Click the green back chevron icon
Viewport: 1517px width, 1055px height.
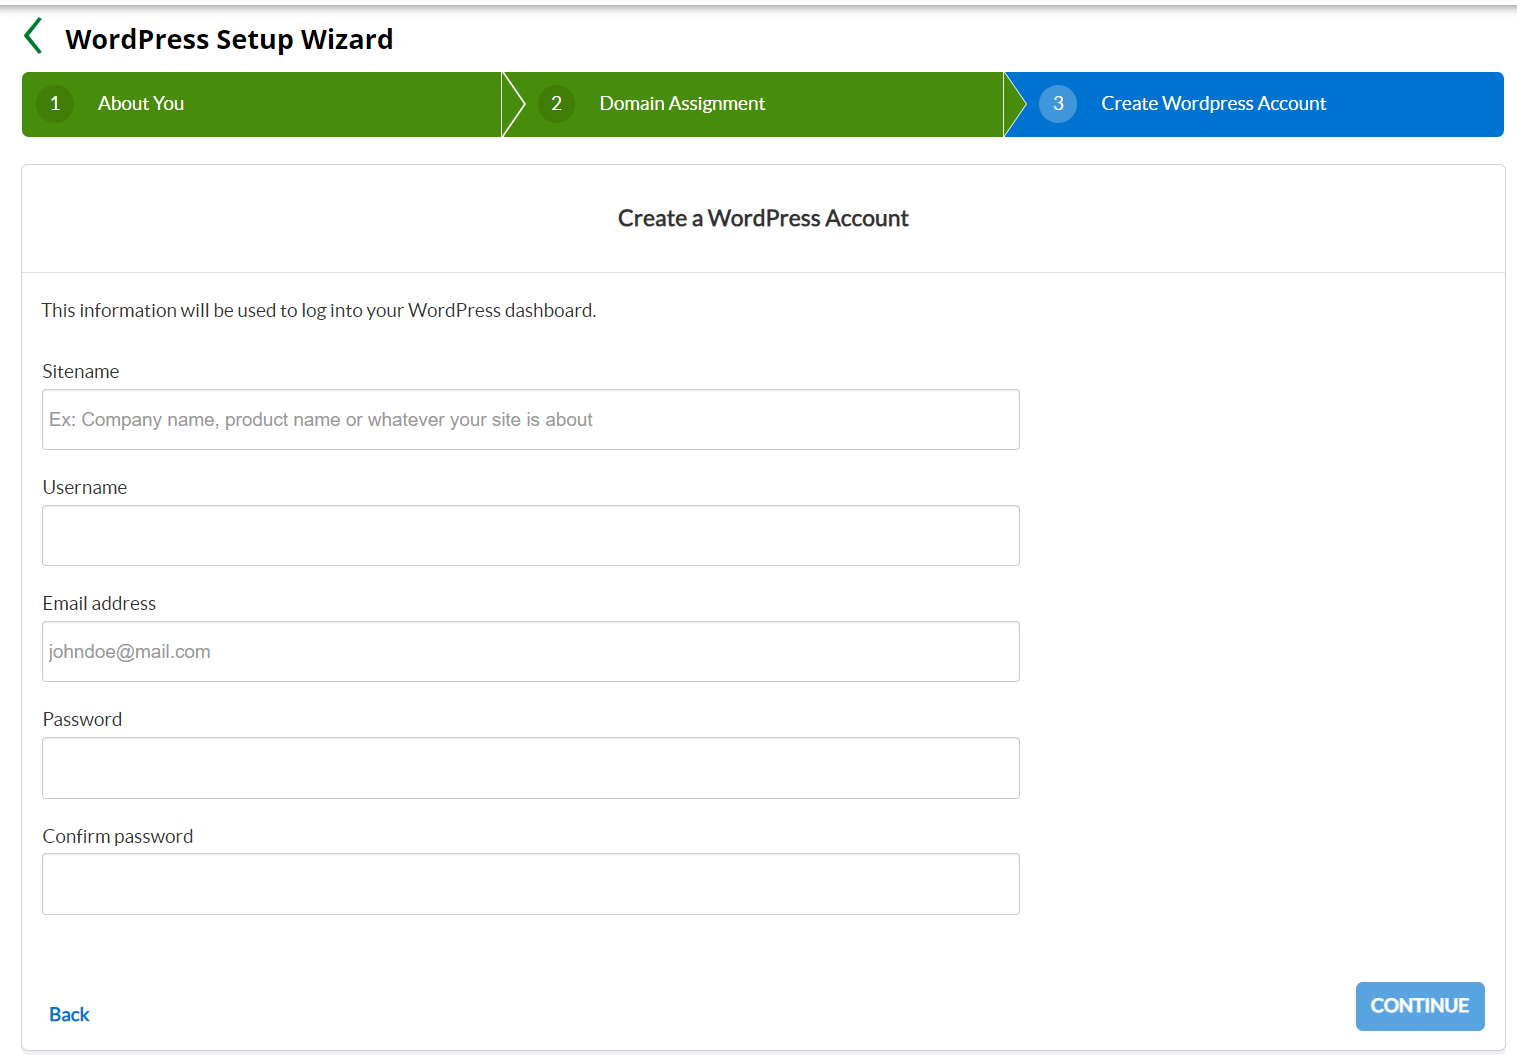click(33, 36)
